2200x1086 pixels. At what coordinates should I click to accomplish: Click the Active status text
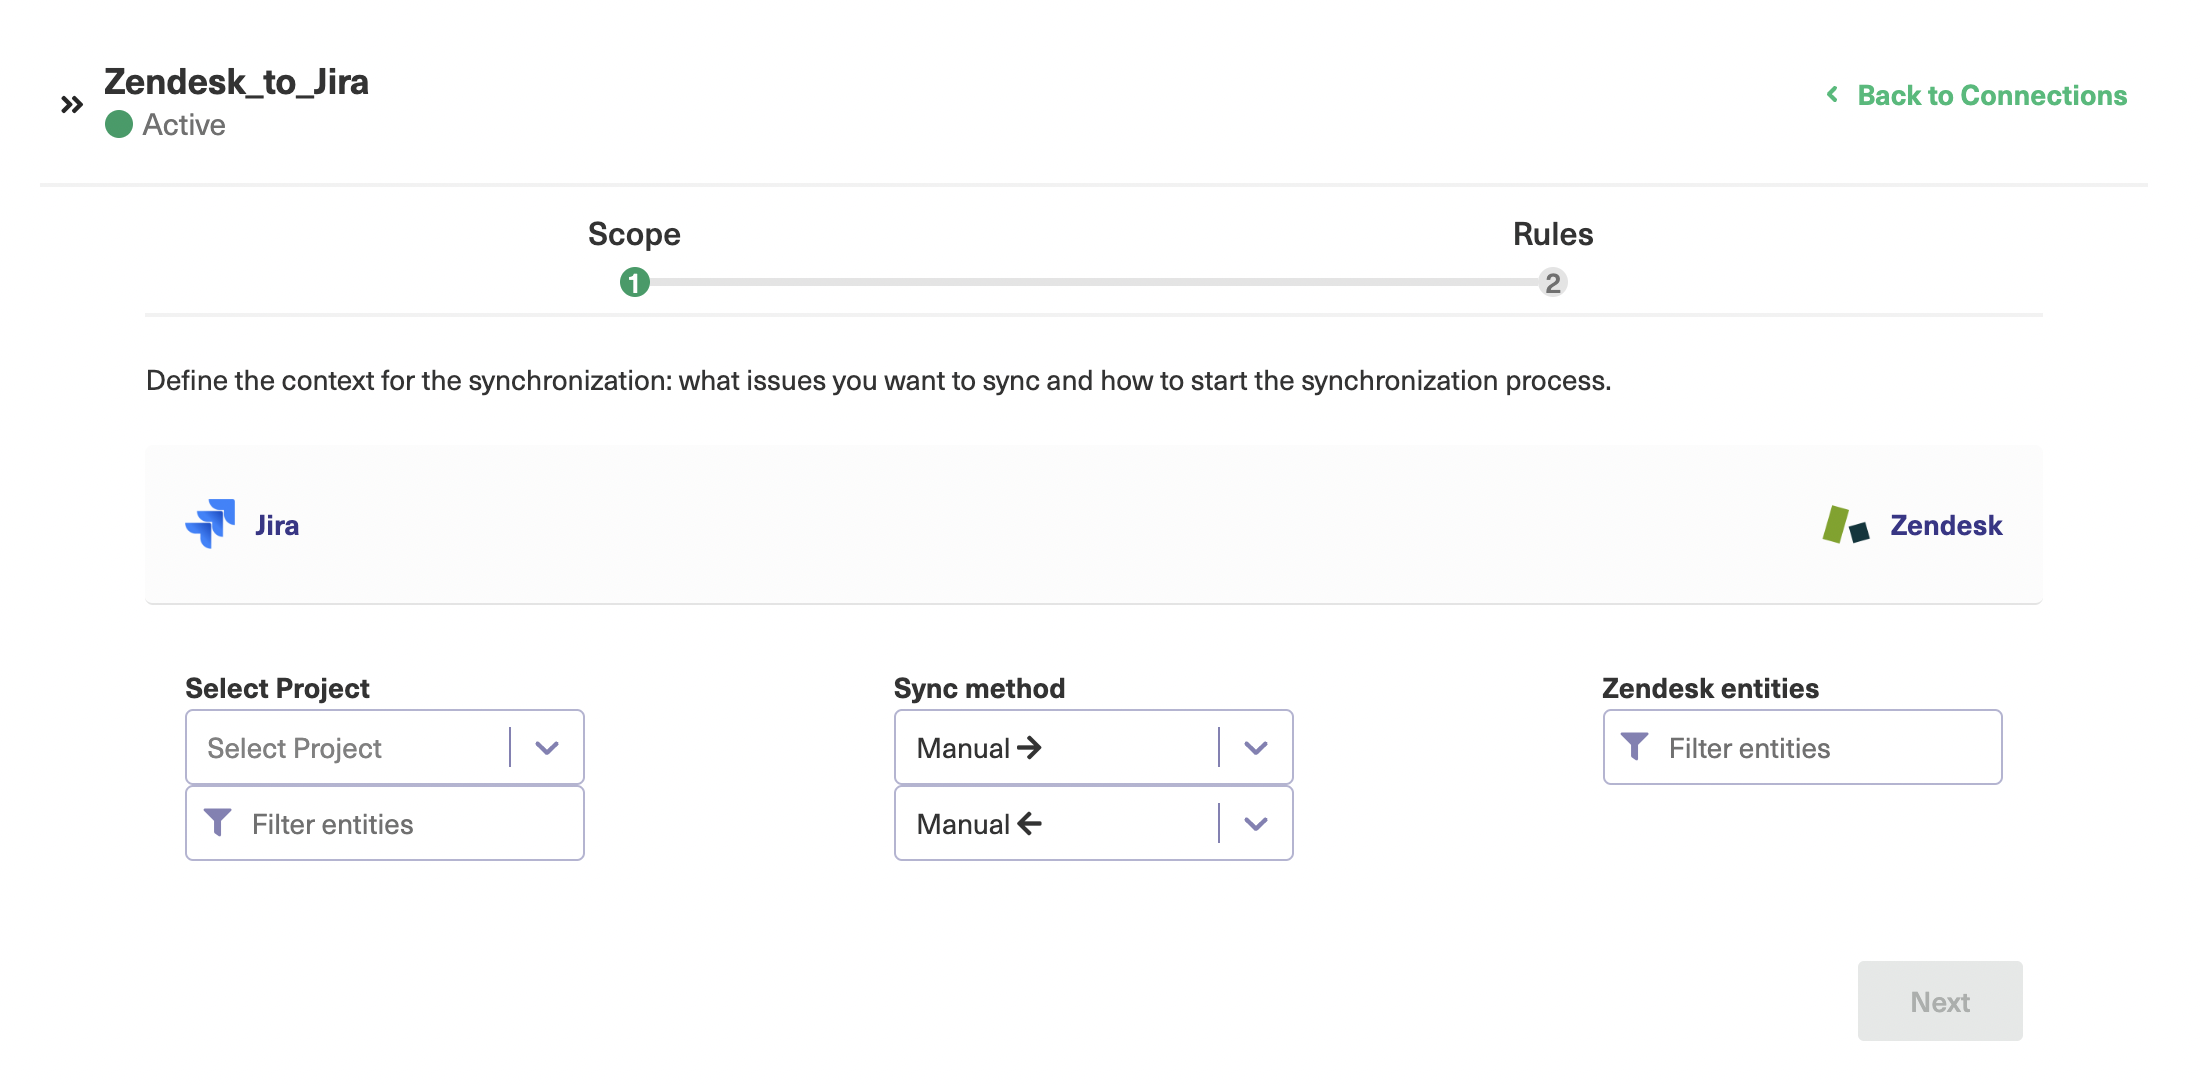(184, 125)
